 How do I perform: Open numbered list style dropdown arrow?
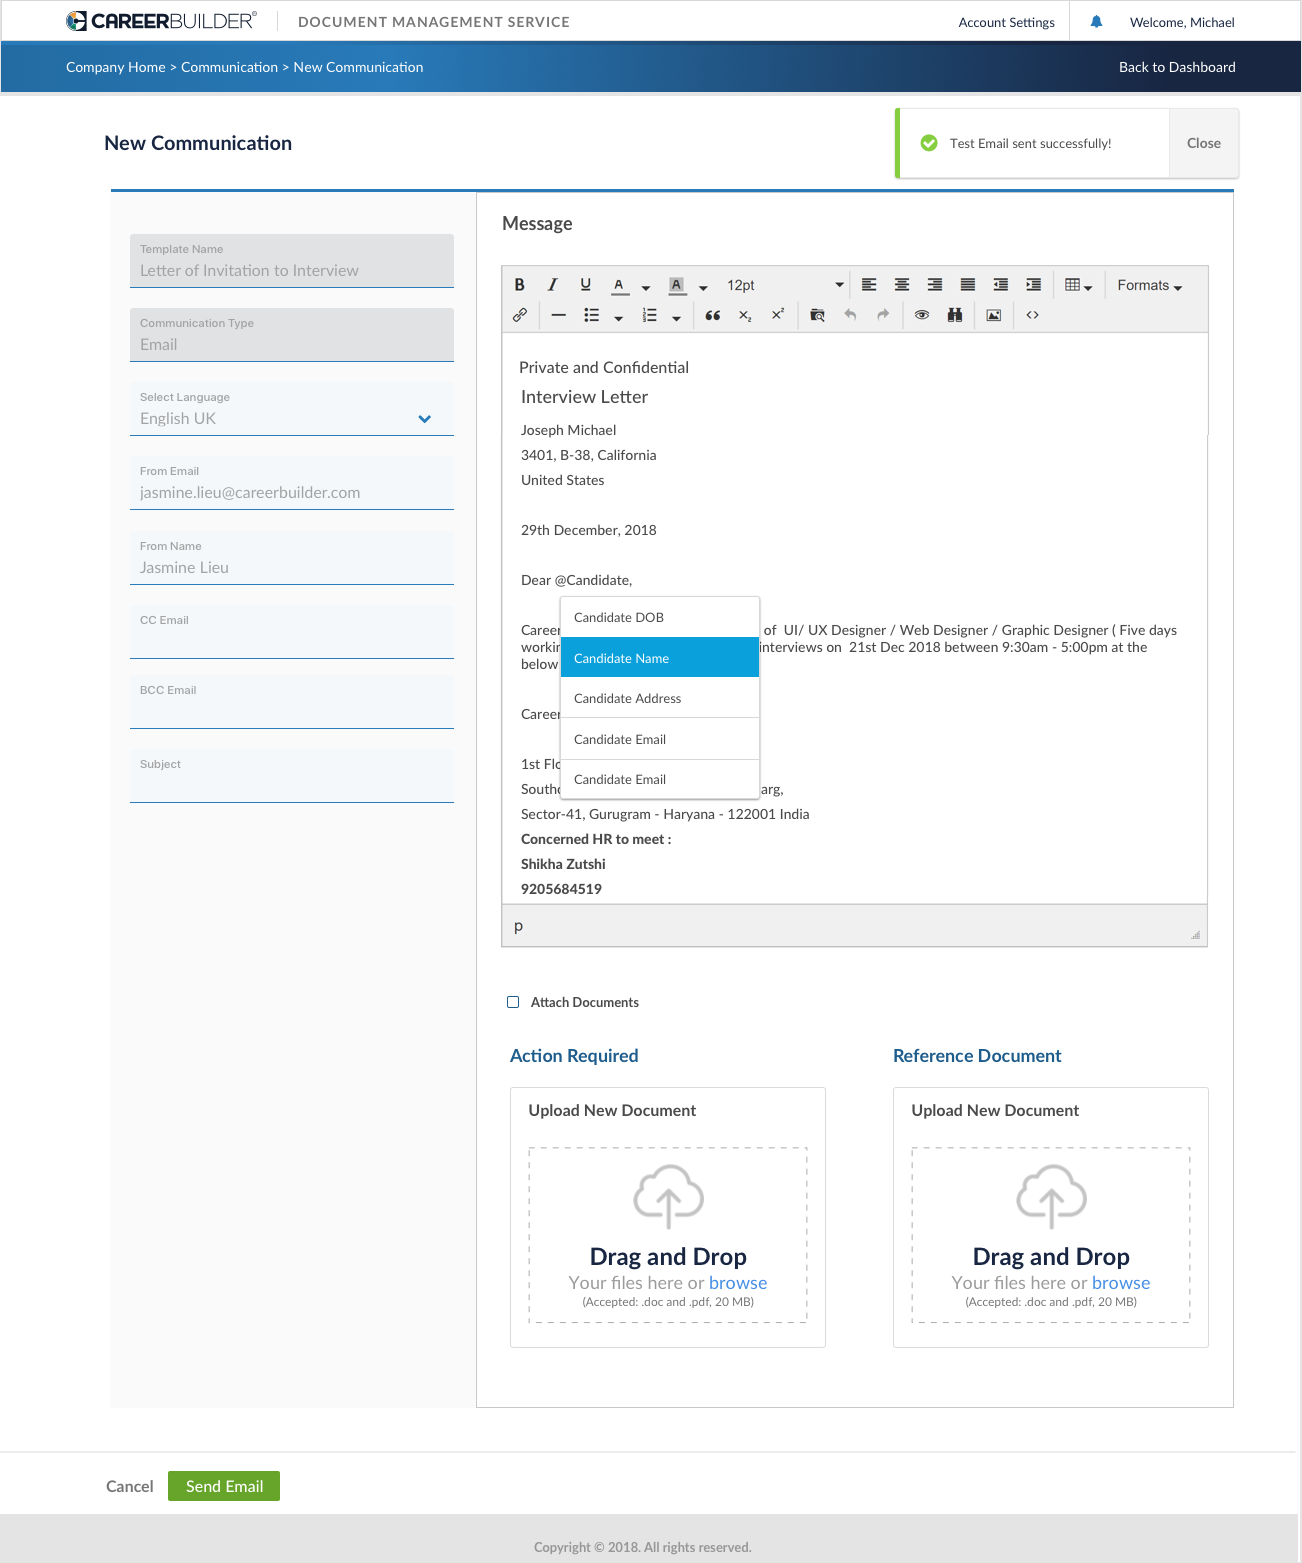click(x=677, y=318)
